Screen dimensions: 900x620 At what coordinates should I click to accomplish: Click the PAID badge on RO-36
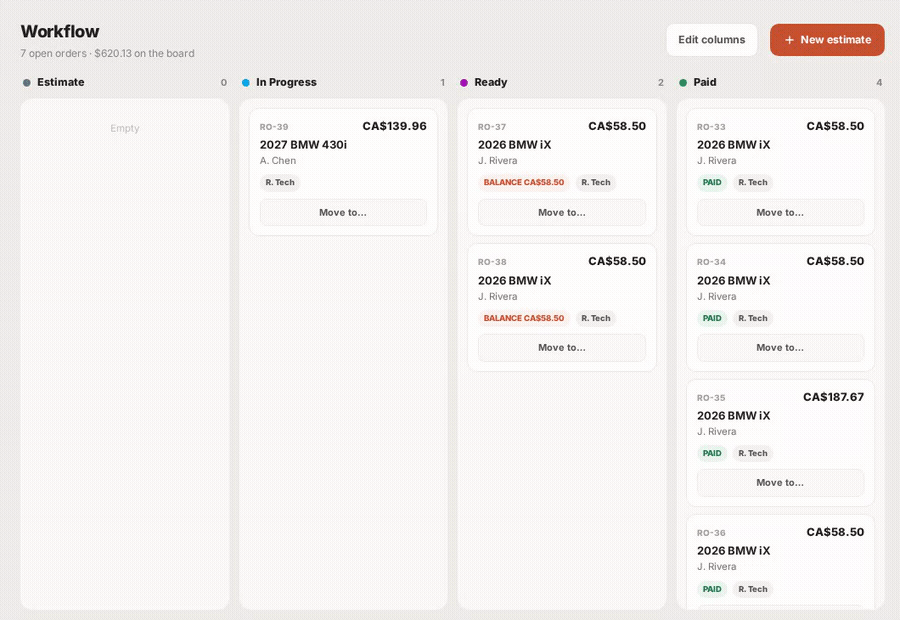tap(712, 589)
